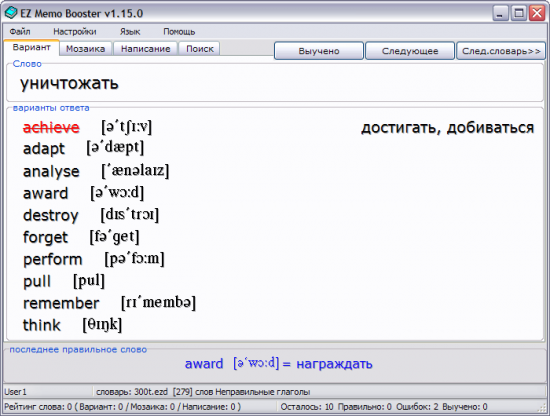
Task: Click the Следующее button
Action: click(410, 51)
